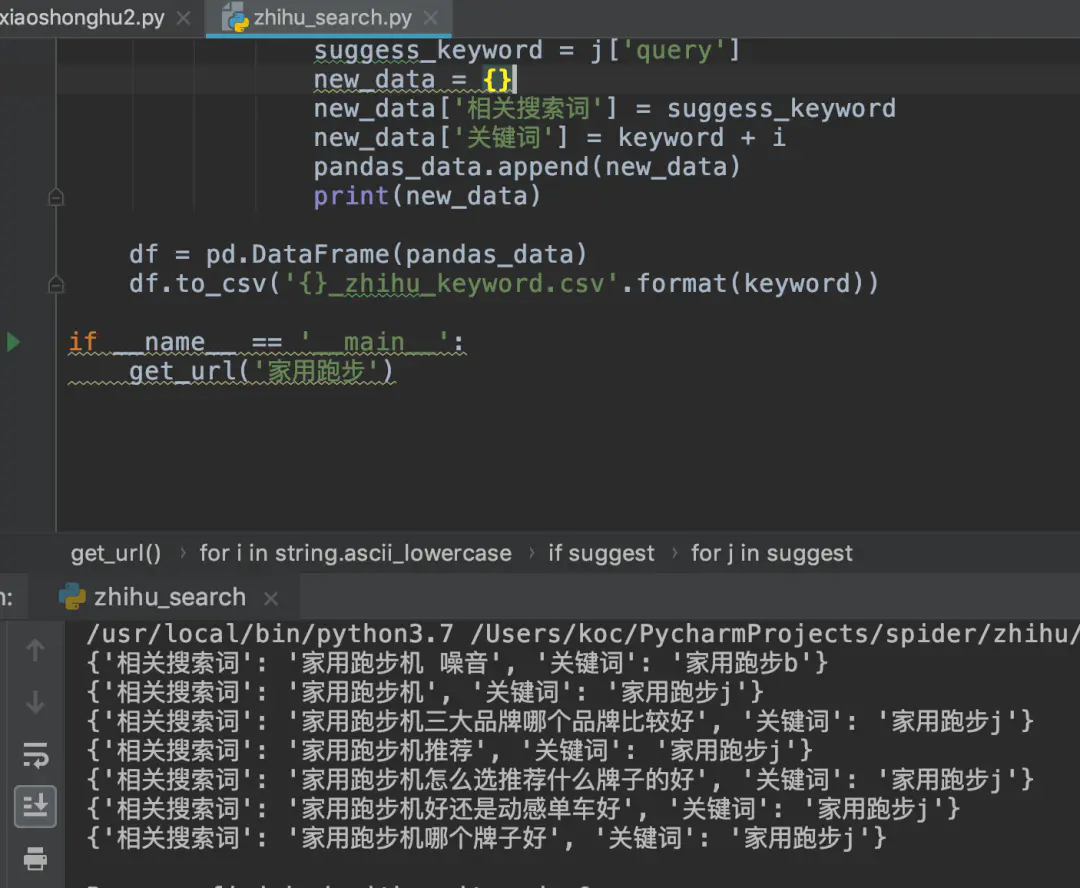The height and width of the screenshot is (888, 1080).
Task: Click output line '家用跑步机哪个牌子好'
Action: pos(486,838)
